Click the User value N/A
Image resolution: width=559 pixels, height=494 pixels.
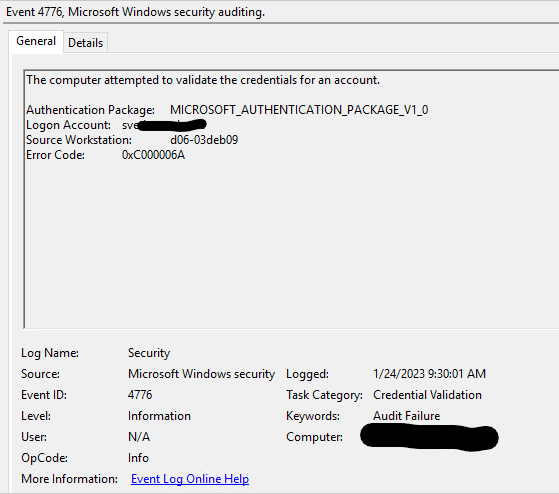pyautogui.click(x=139, y=437)
